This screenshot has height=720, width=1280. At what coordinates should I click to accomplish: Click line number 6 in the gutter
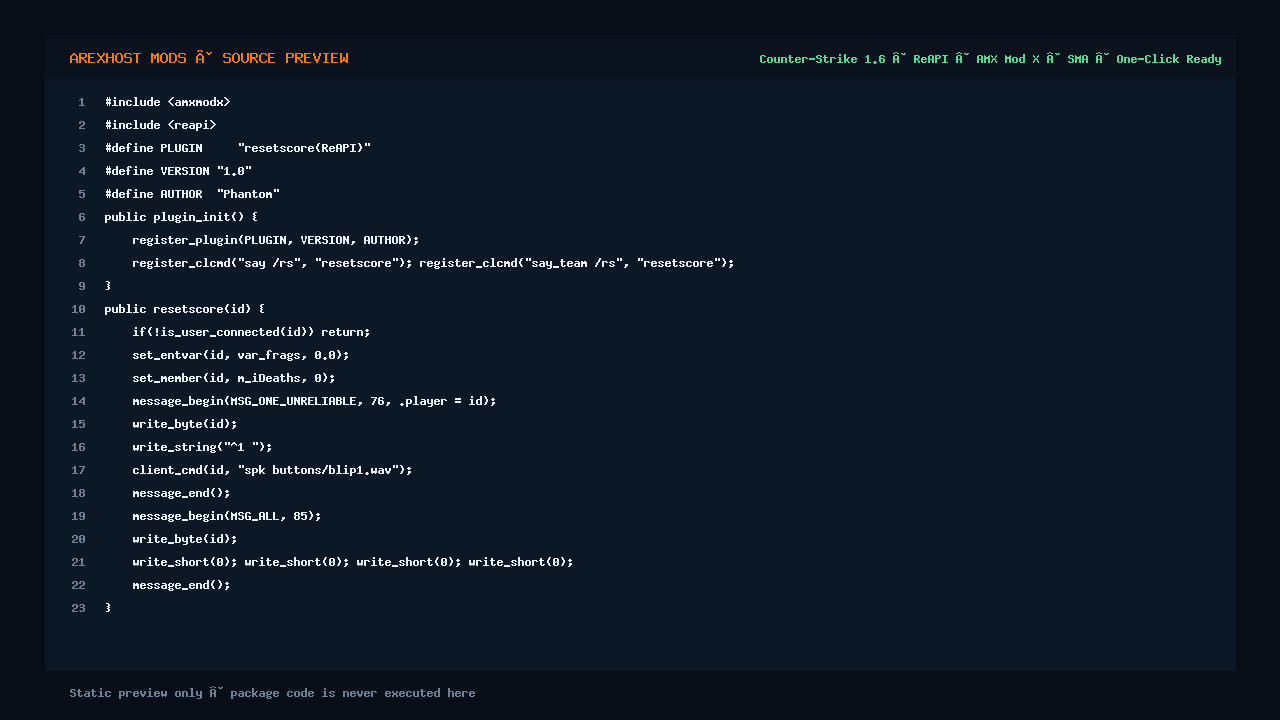pos(82,217)
